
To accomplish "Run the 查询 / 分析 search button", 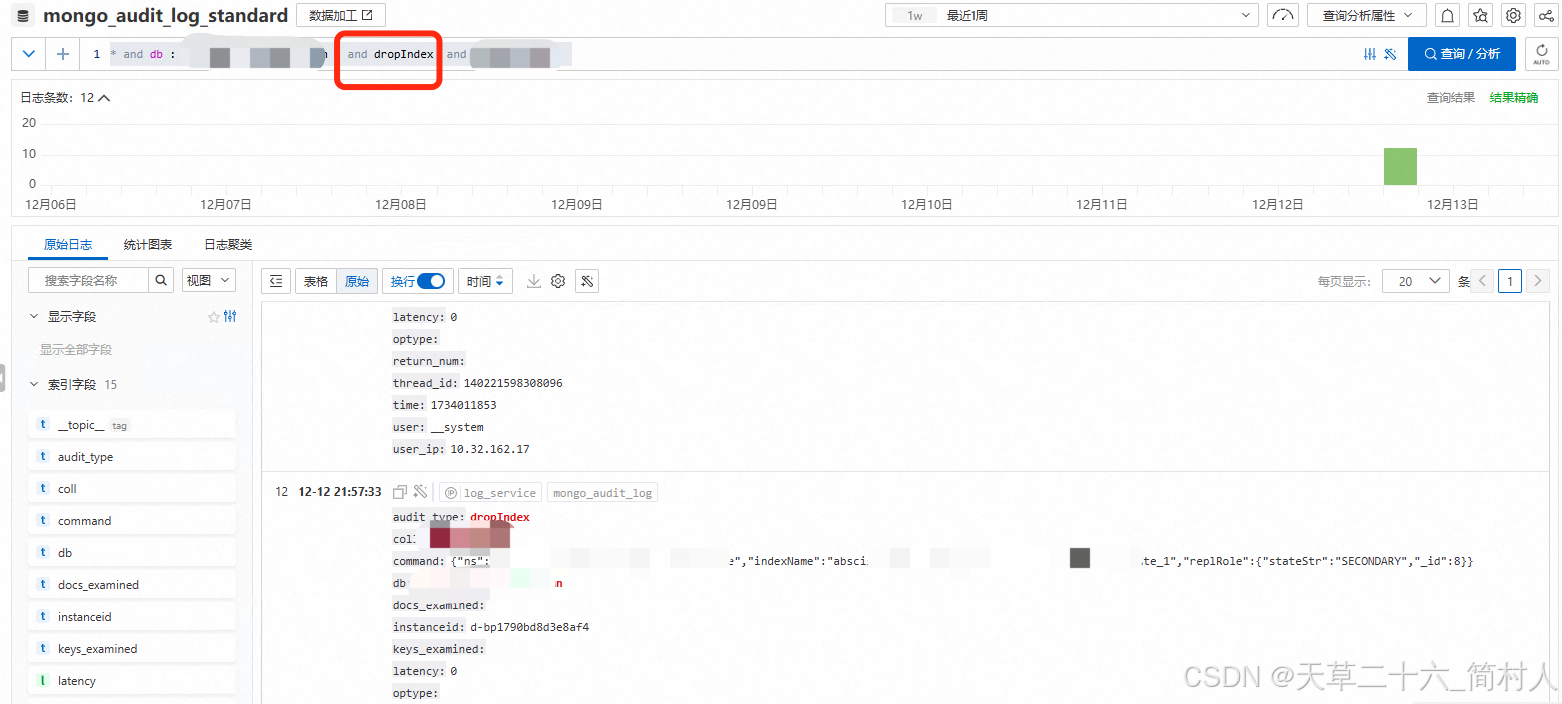I will pyautogui.click(x=1462, y=54).
